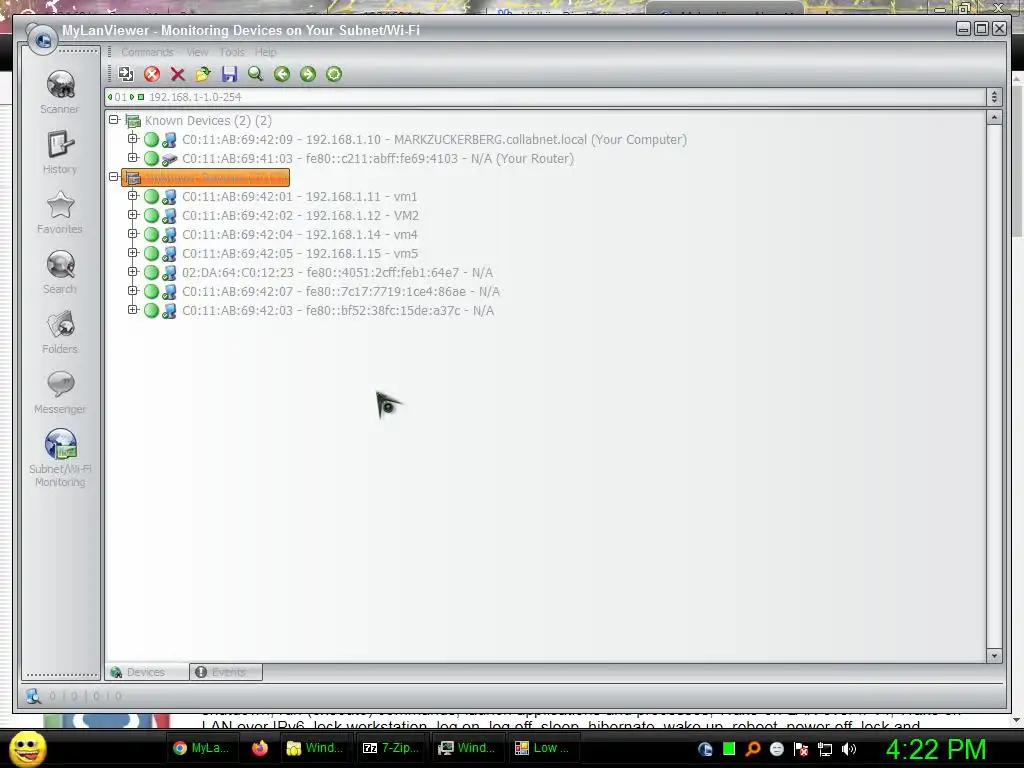This screenshot has width=1024, height=768.
Task: Select the fe80::4051:2cff:feb1:64e7 row
Action: [x=338, y=272]
